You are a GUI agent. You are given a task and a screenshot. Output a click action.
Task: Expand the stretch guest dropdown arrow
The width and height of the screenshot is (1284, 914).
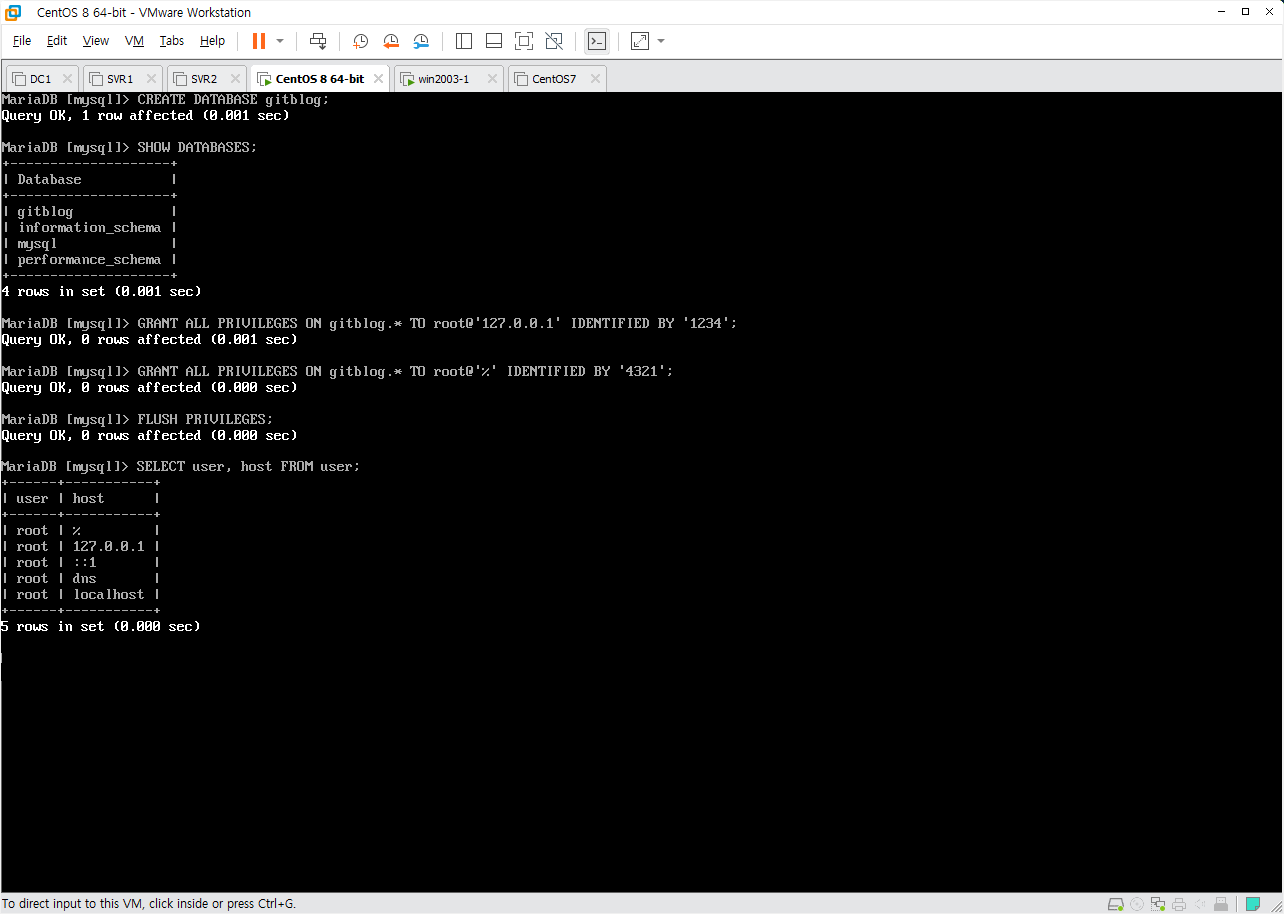point(661,41)
